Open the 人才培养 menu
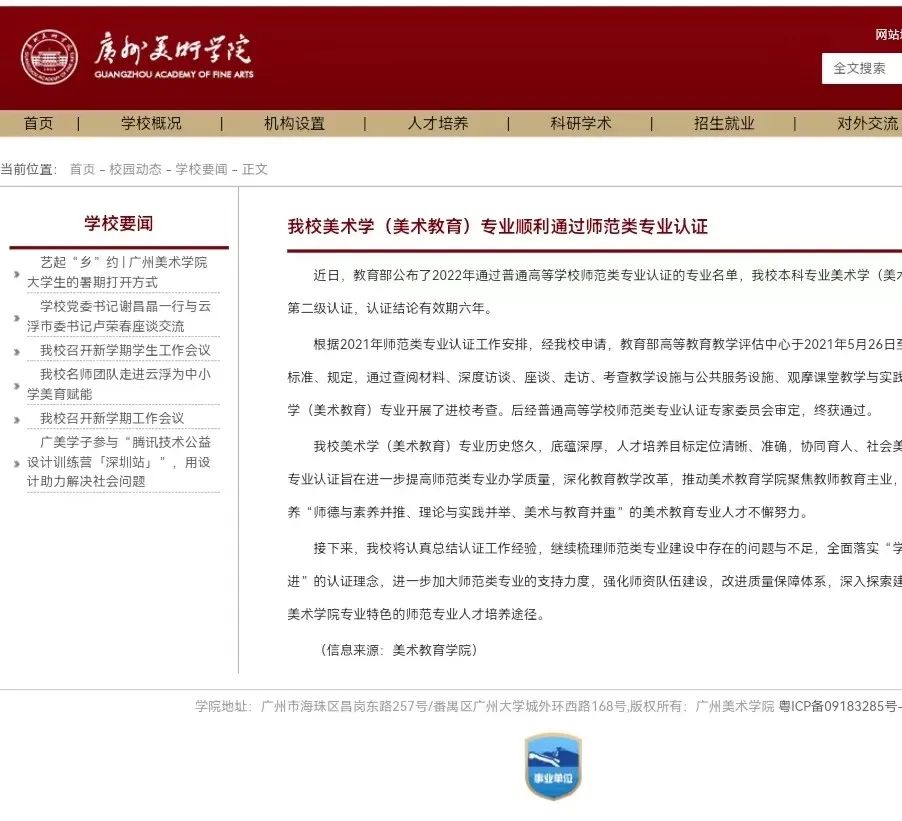Screen dimensions: 902x821 coord(438,123)
